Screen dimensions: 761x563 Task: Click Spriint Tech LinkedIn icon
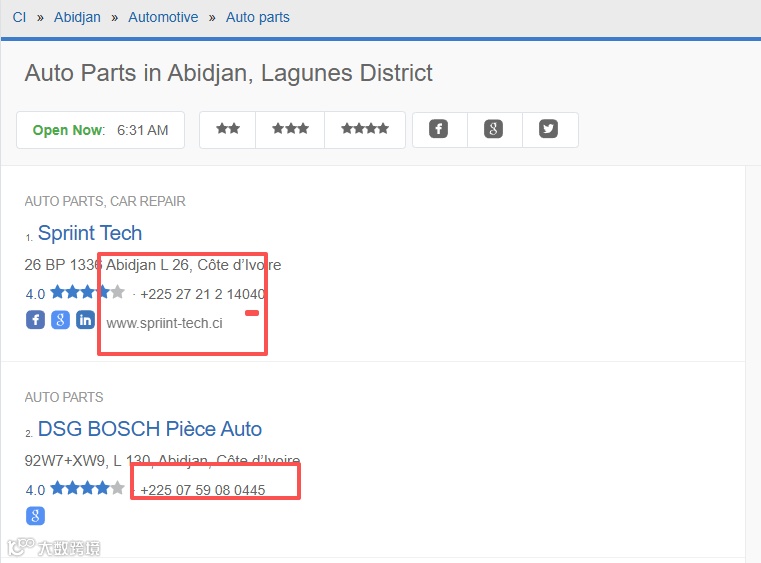(x=85, y=320)
